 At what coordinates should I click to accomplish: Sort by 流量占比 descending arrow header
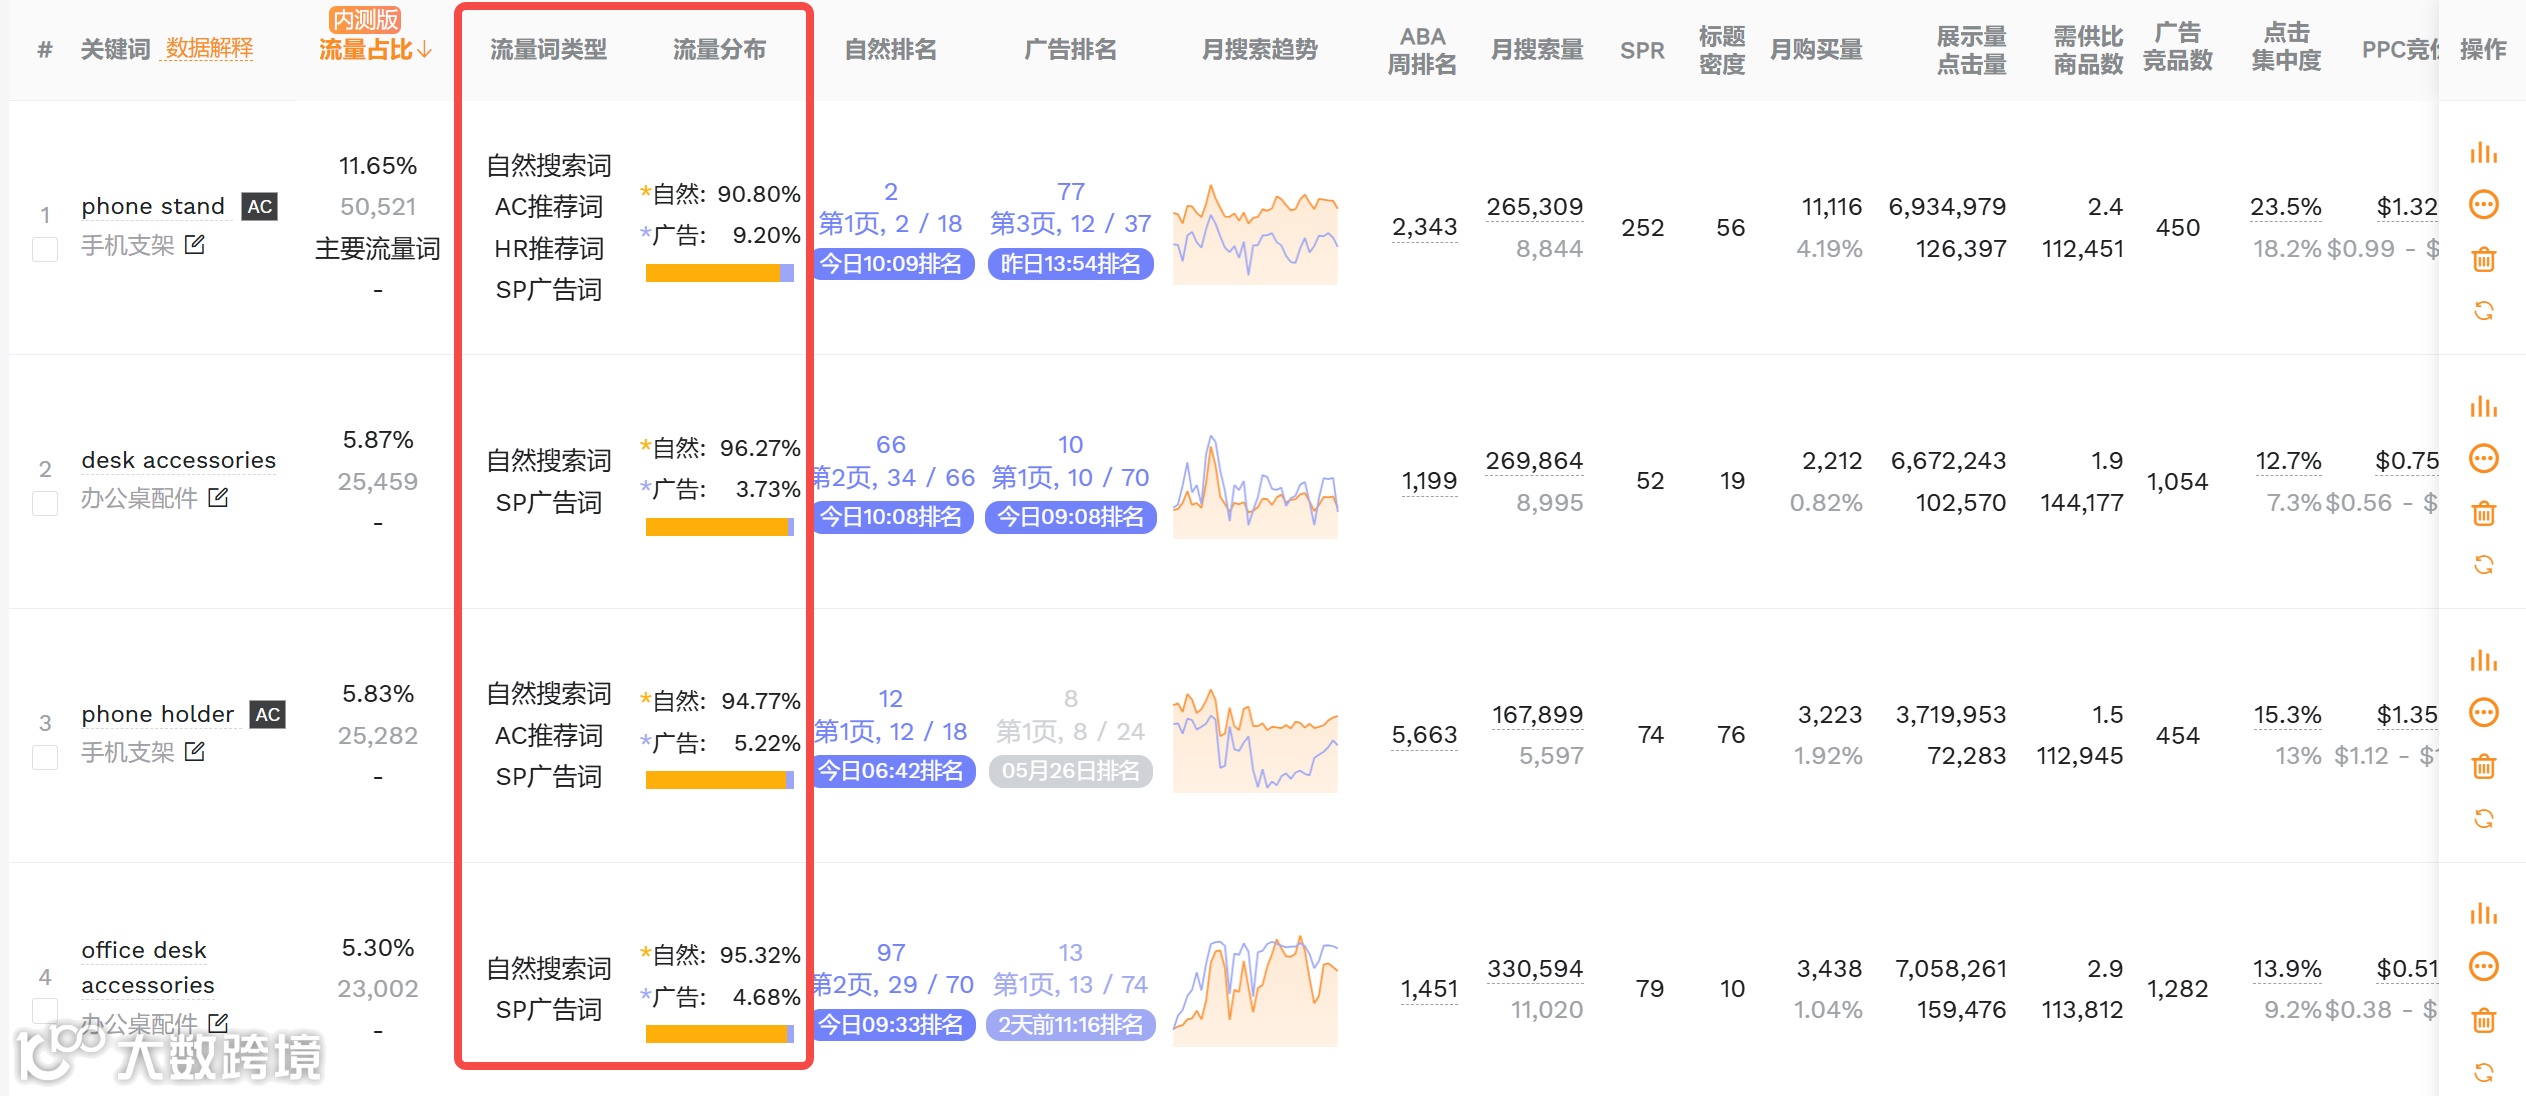tap(376, 50)
